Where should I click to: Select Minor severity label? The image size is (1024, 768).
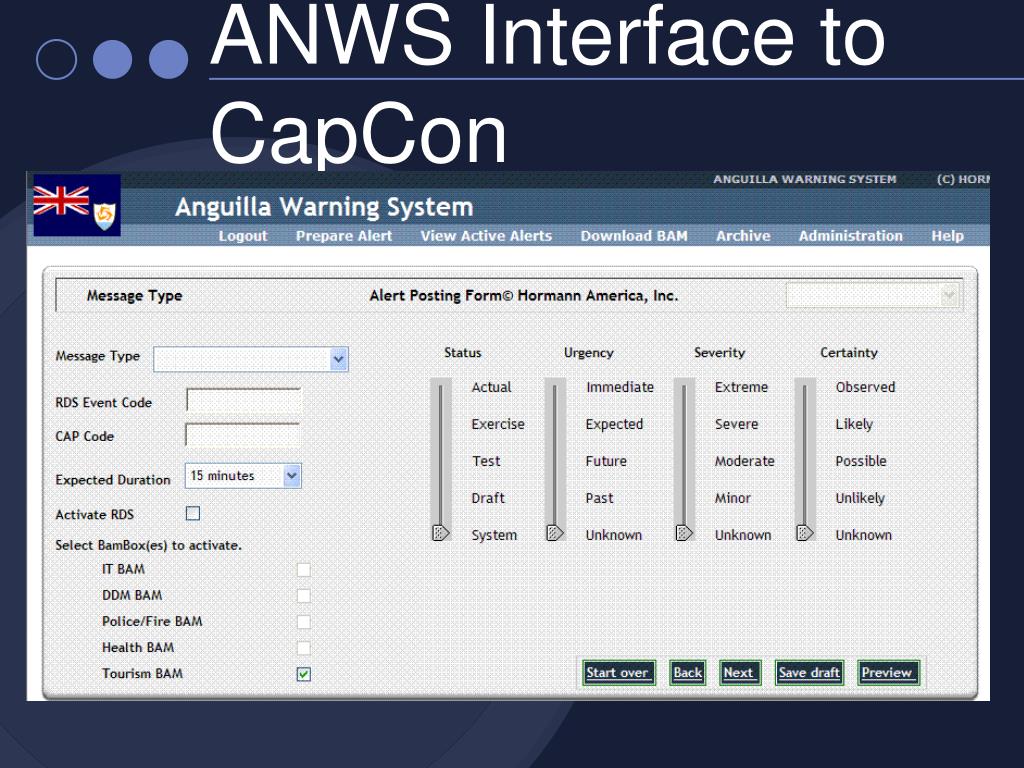coord(733,498)
